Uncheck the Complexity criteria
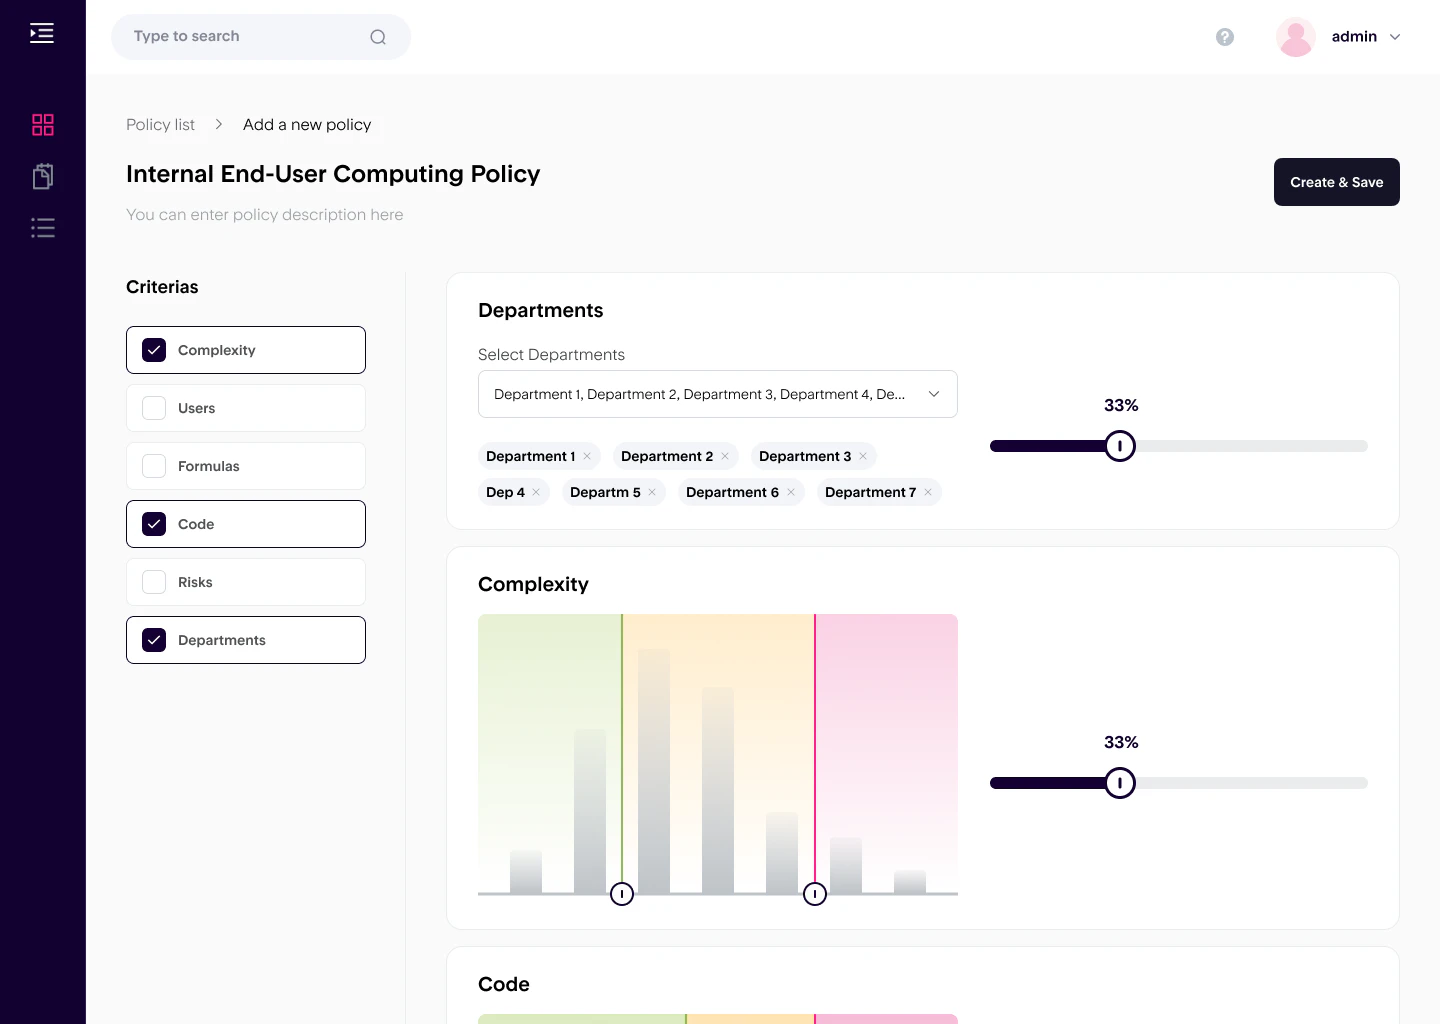 point(153,350)
